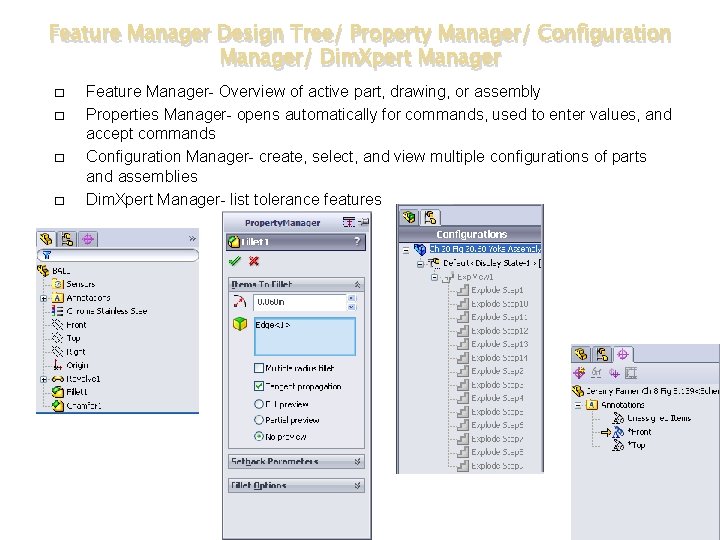Viewport: 720px width, 540px height.
Task: Click Show Tolerance Status icon in DimXpert toolbar
Action: tap(596, 373)
